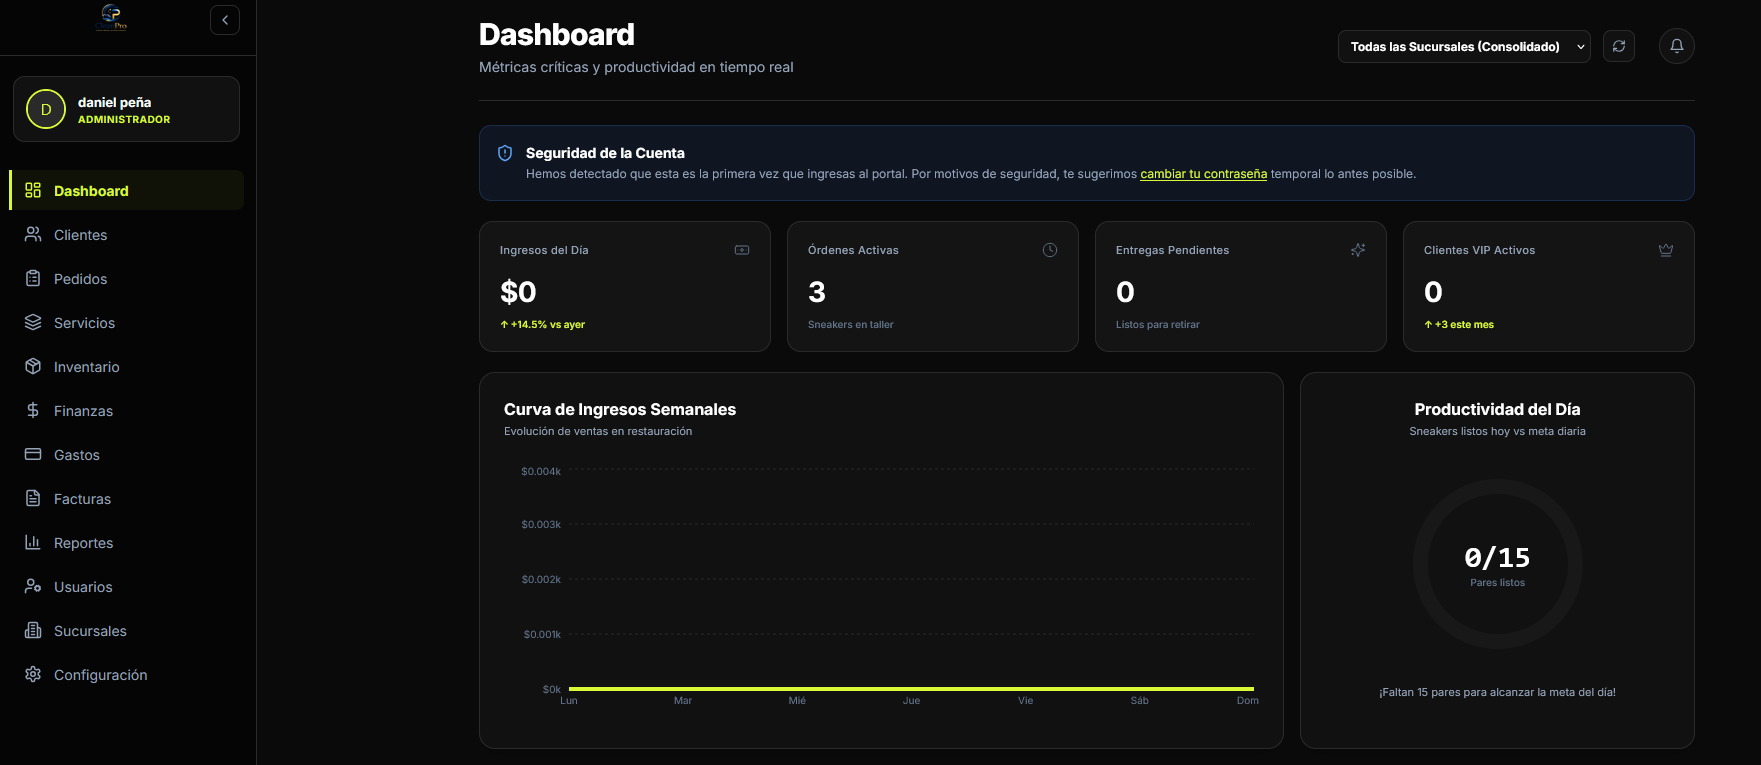Click the user avatar with letter D
1761x765 pixels.
(46, 109)
